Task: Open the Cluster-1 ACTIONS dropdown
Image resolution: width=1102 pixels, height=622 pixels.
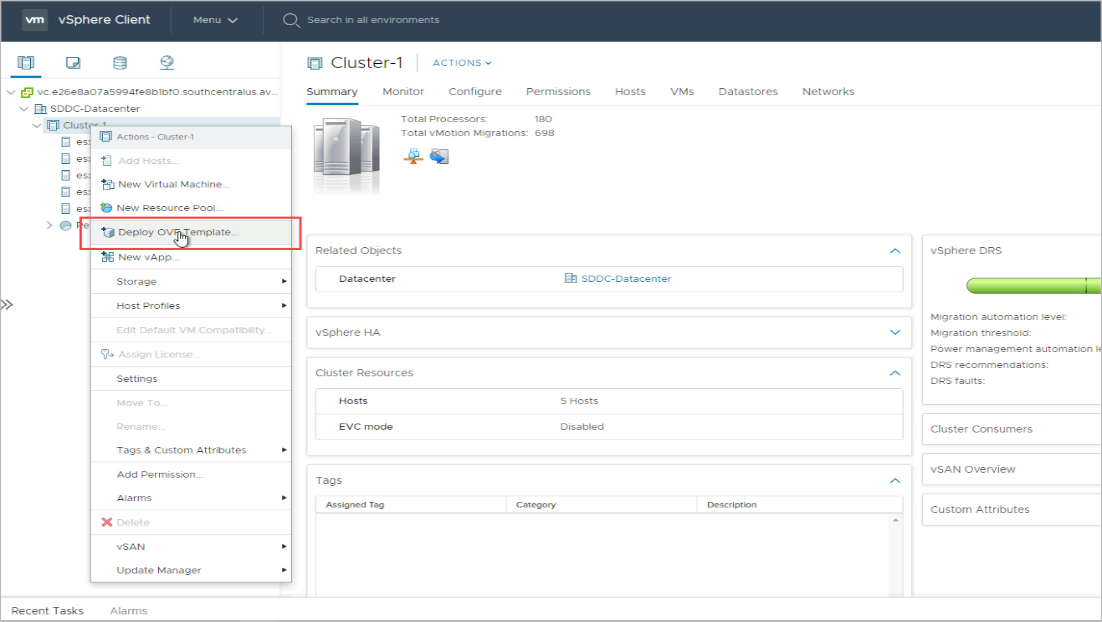Action: (x=462, y=63)
